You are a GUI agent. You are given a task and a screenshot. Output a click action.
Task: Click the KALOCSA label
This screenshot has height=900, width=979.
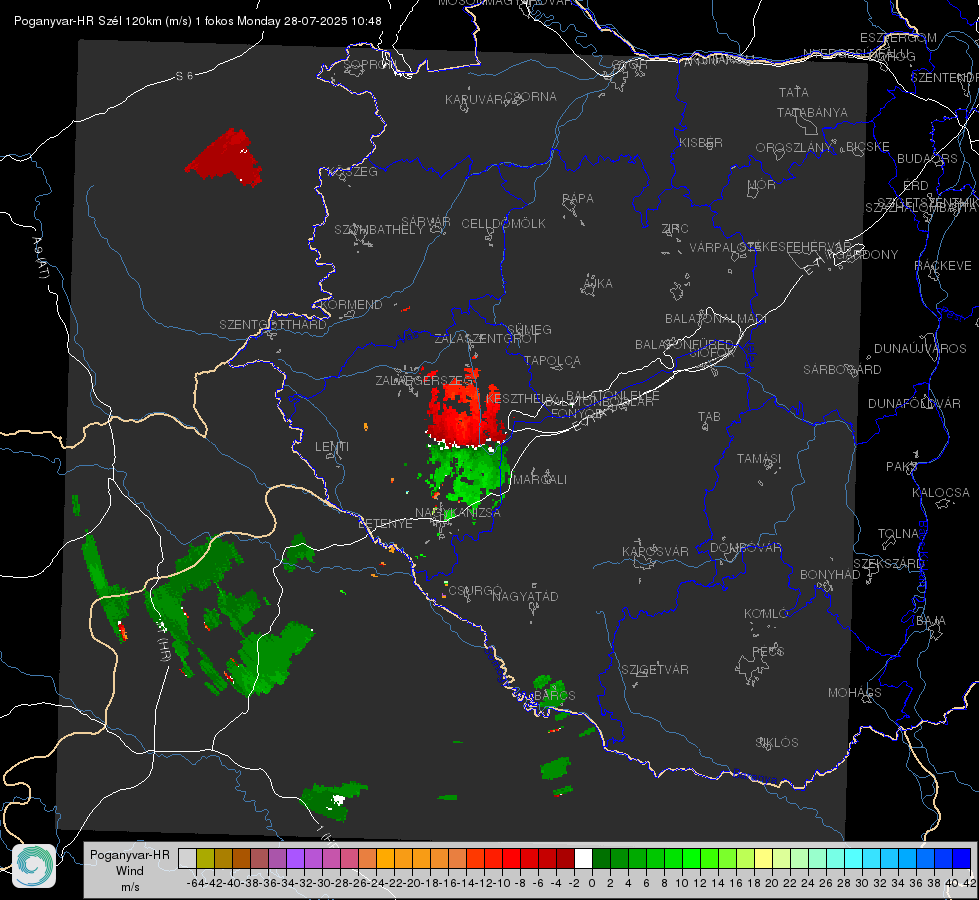tap(941, 493)
